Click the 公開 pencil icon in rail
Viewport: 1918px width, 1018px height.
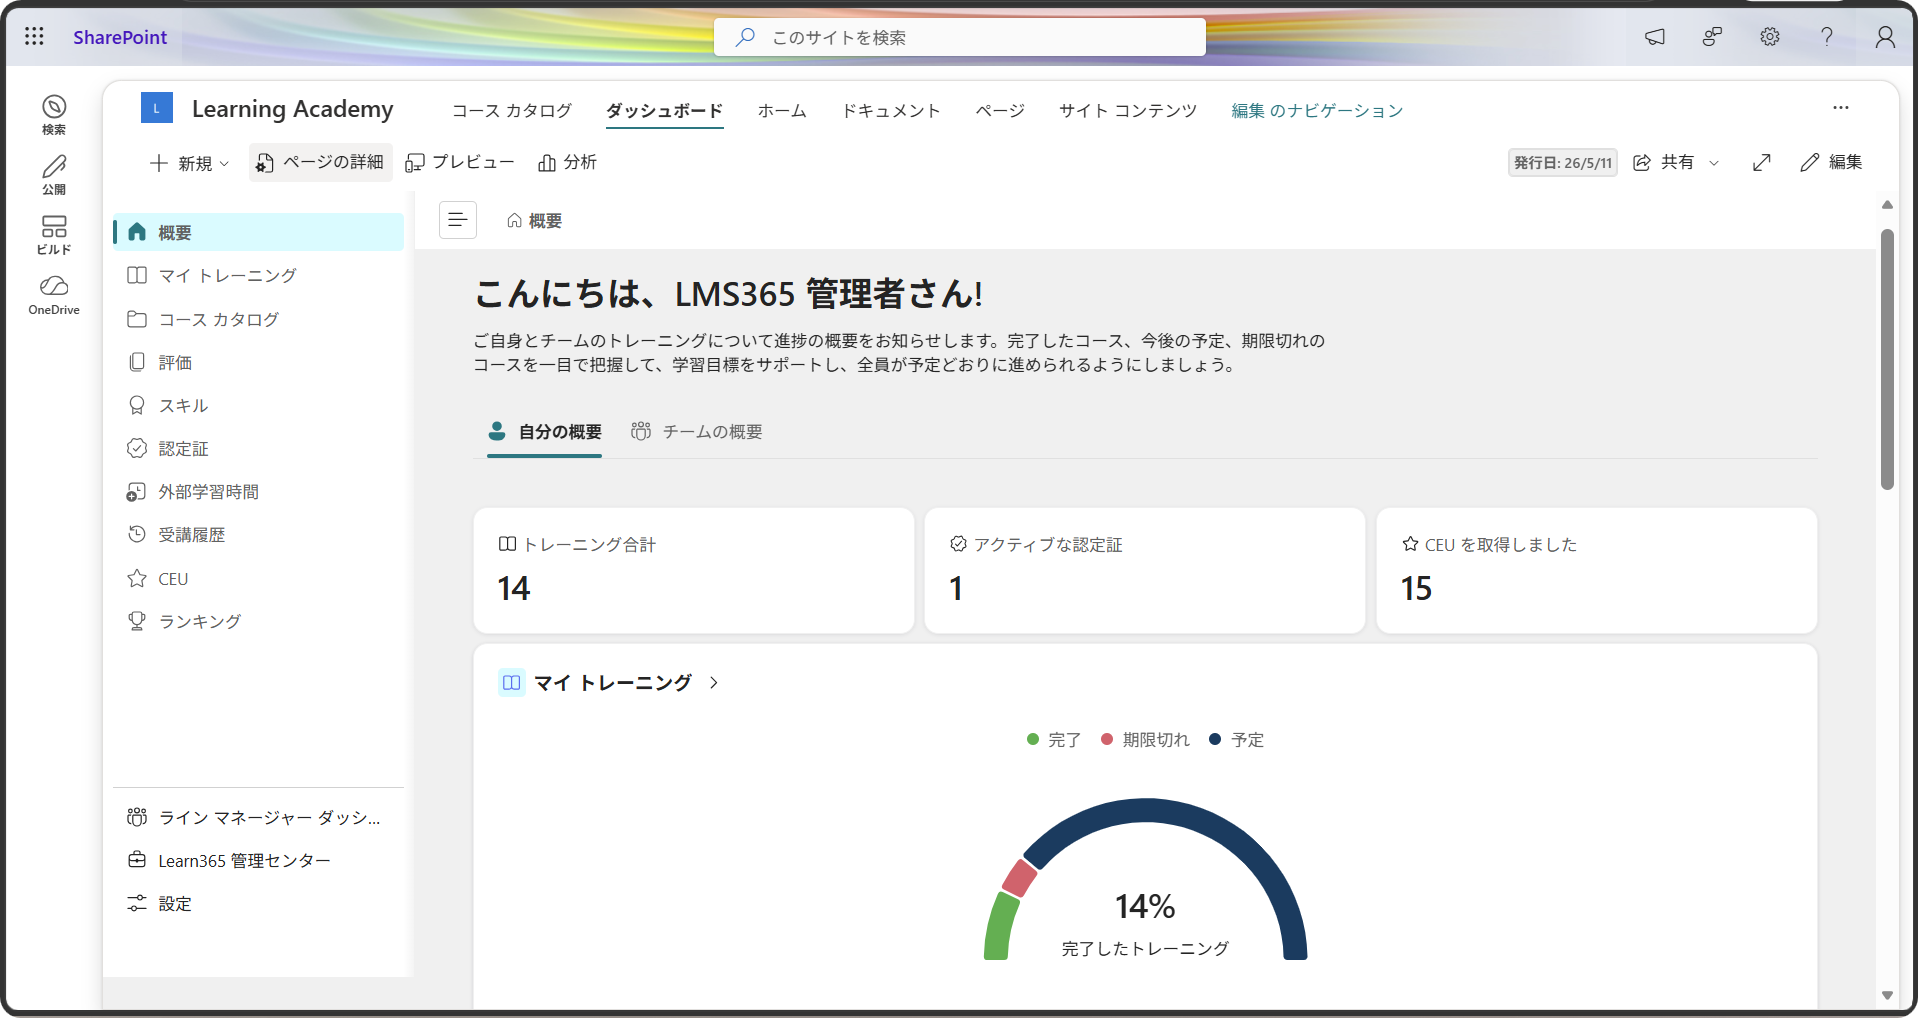point(54,175)
